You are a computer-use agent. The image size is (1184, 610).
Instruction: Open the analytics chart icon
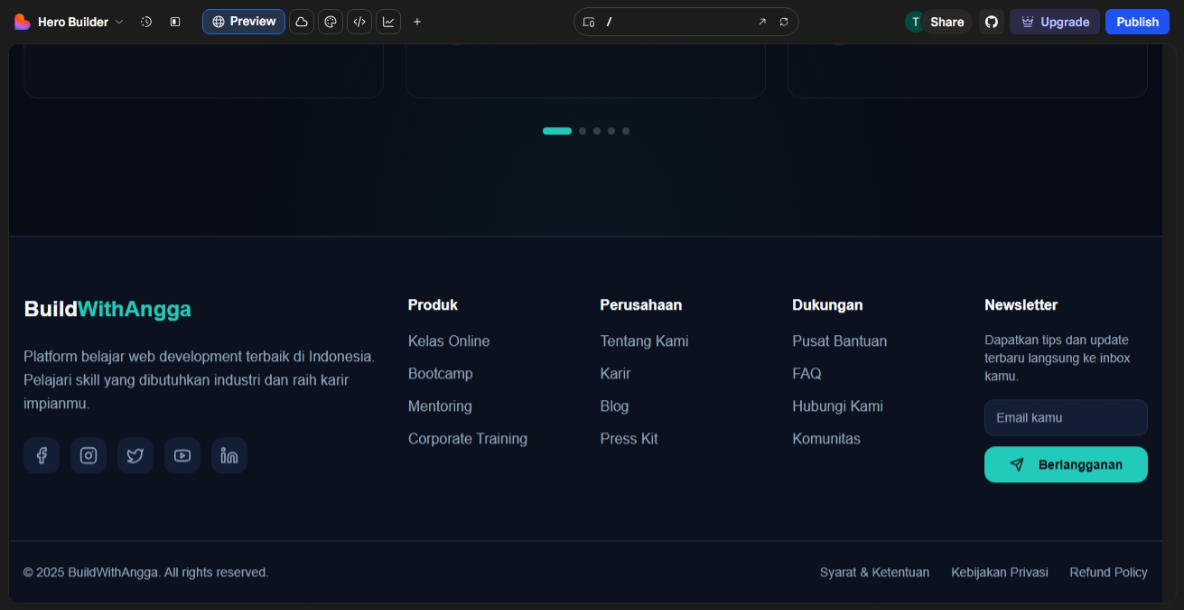(x=388, y=22)
